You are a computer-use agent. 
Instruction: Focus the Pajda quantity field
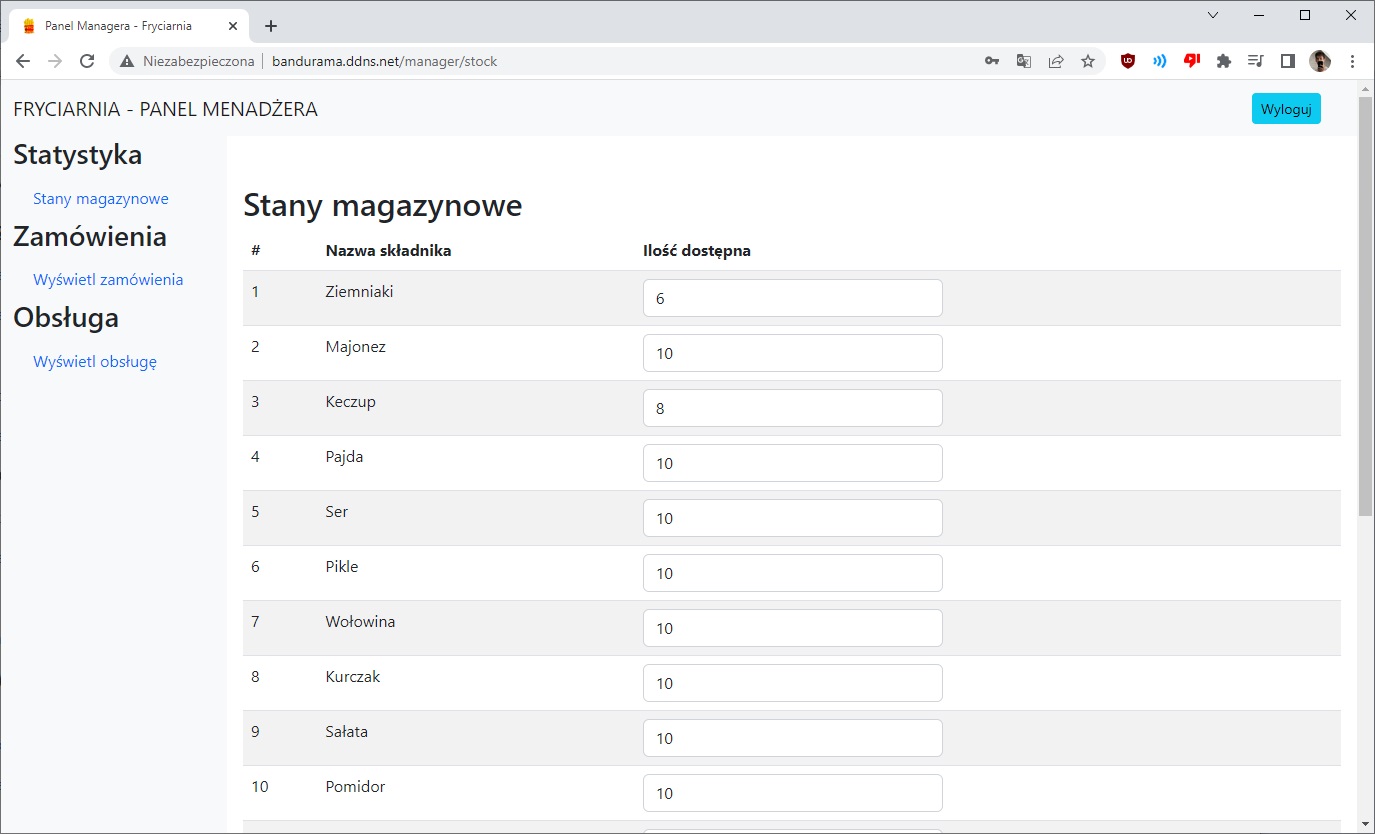792,463
